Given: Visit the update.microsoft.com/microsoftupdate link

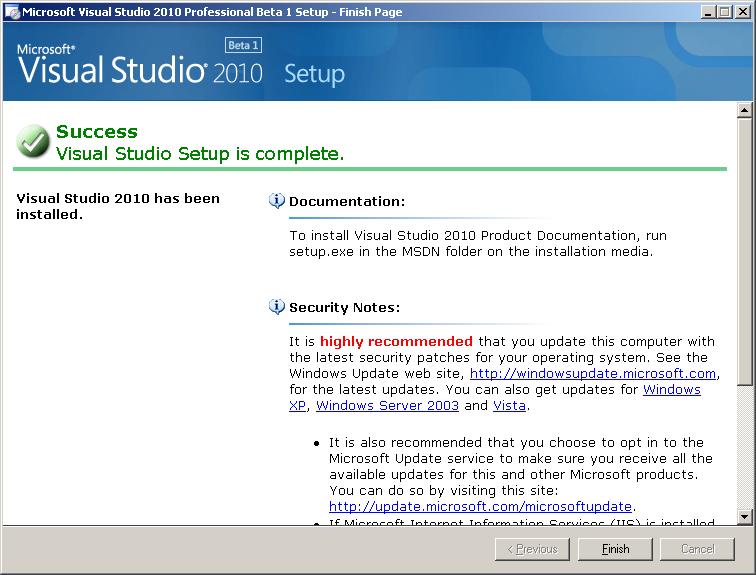Looking at the screenshot, I should tap(480, 507).
